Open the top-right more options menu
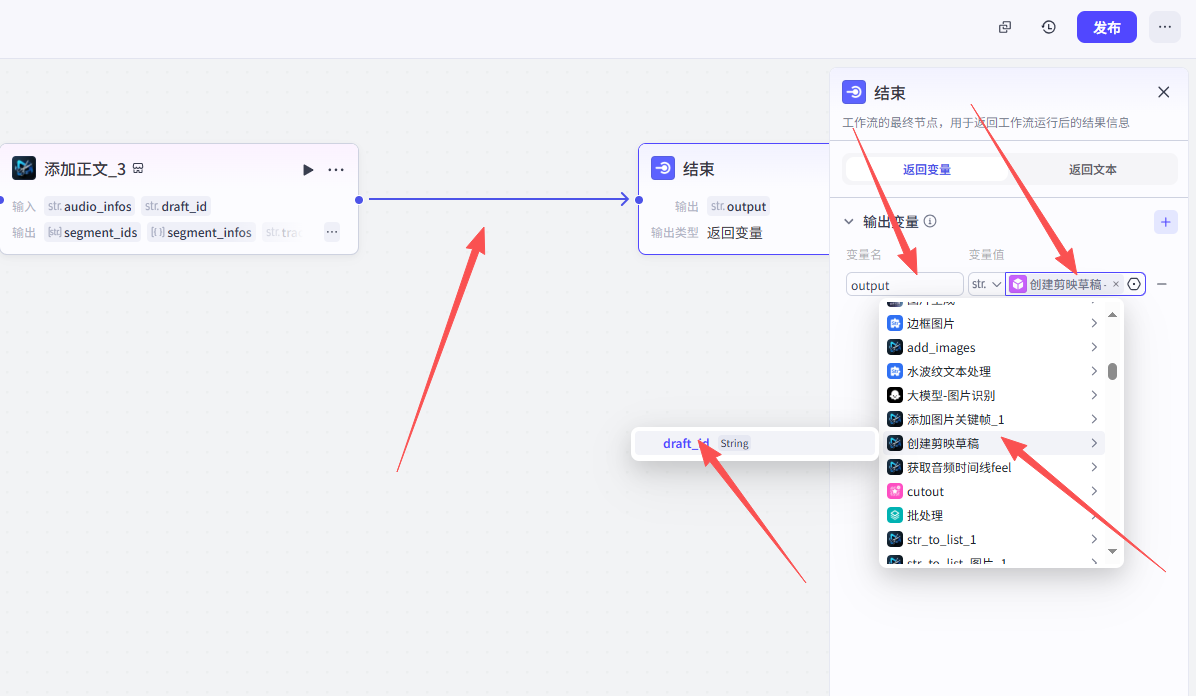Viewport: 1196px width, 696px height. coord(1164,27)
